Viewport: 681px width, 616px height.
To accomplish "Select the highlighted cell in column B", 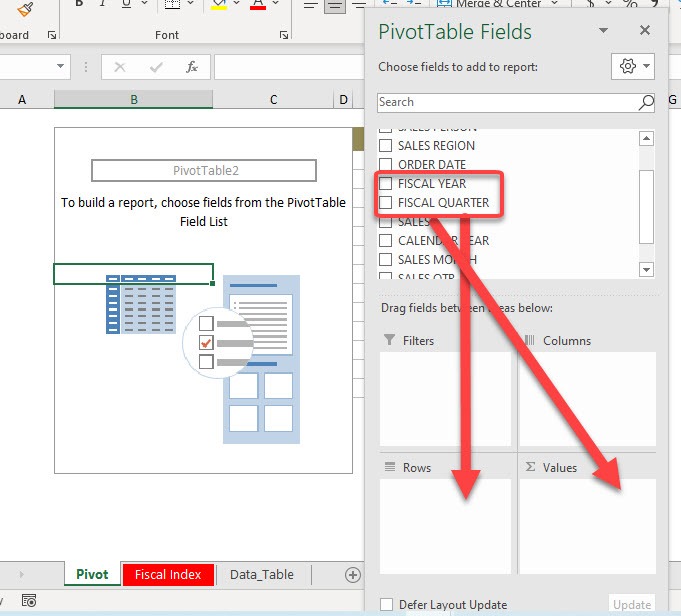I will (133, 274).
